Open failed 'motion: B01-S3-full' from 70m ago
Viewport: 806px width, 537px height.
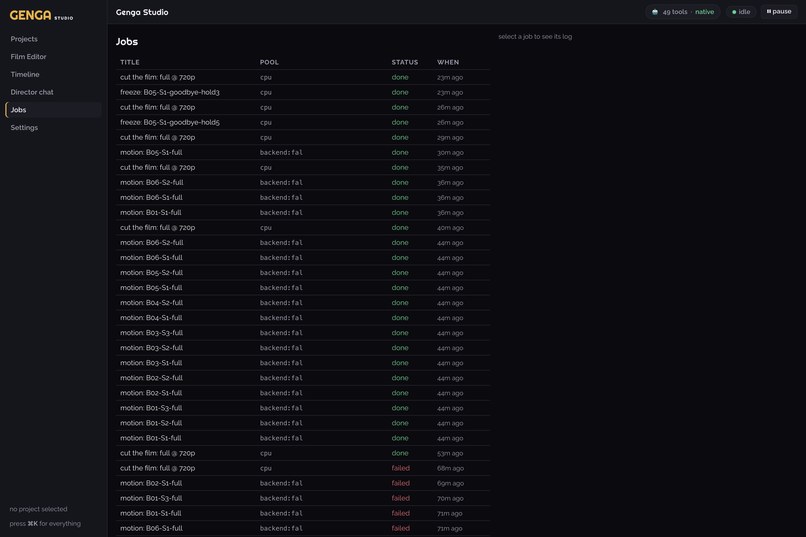[303, 498]
